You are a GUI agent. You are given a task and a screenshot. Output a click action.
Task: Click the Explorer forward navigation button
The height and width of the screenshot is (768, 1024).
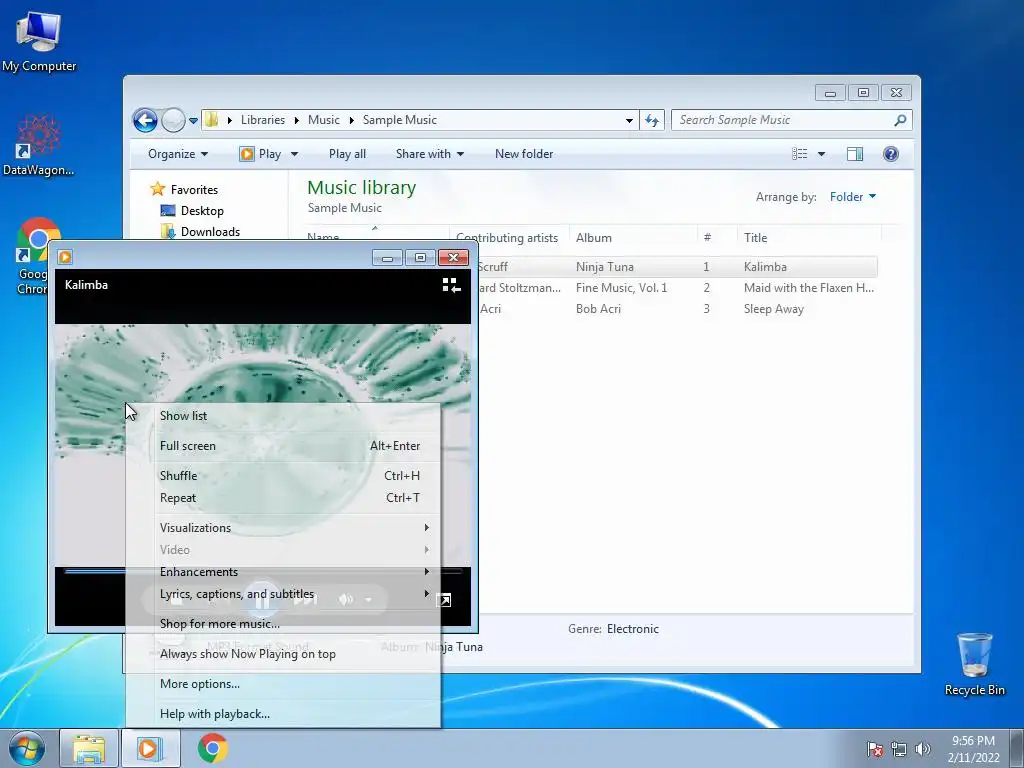point(173,120)
